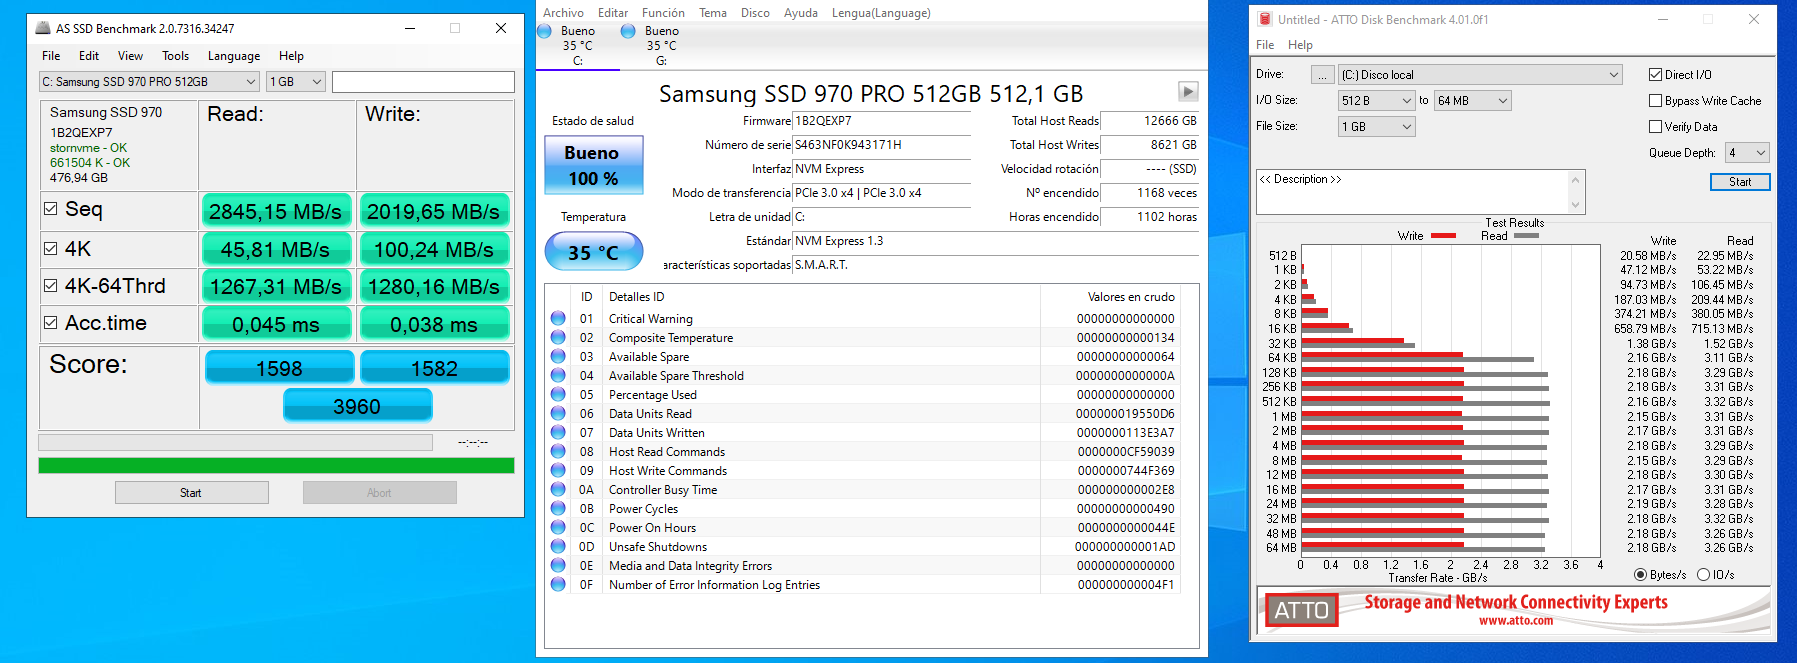Click the Bueno 100 % health status button
Viewport: 1797px width, 663px height.
(593, 165)
